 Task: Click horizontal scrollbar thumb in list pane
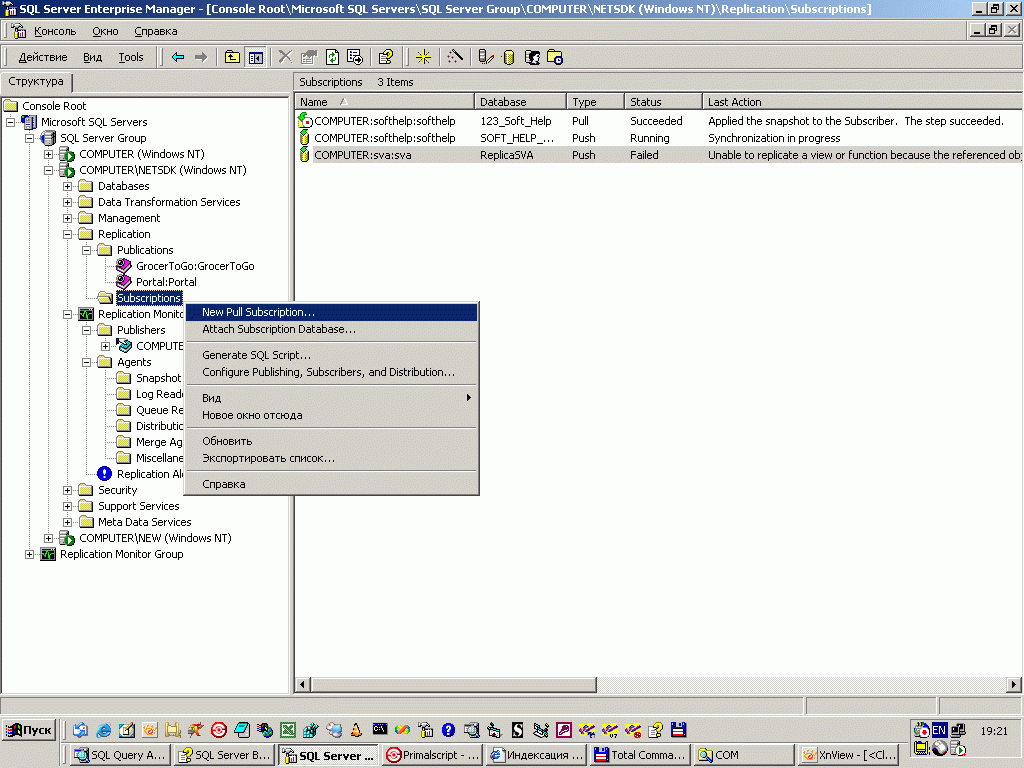(453, 685)
